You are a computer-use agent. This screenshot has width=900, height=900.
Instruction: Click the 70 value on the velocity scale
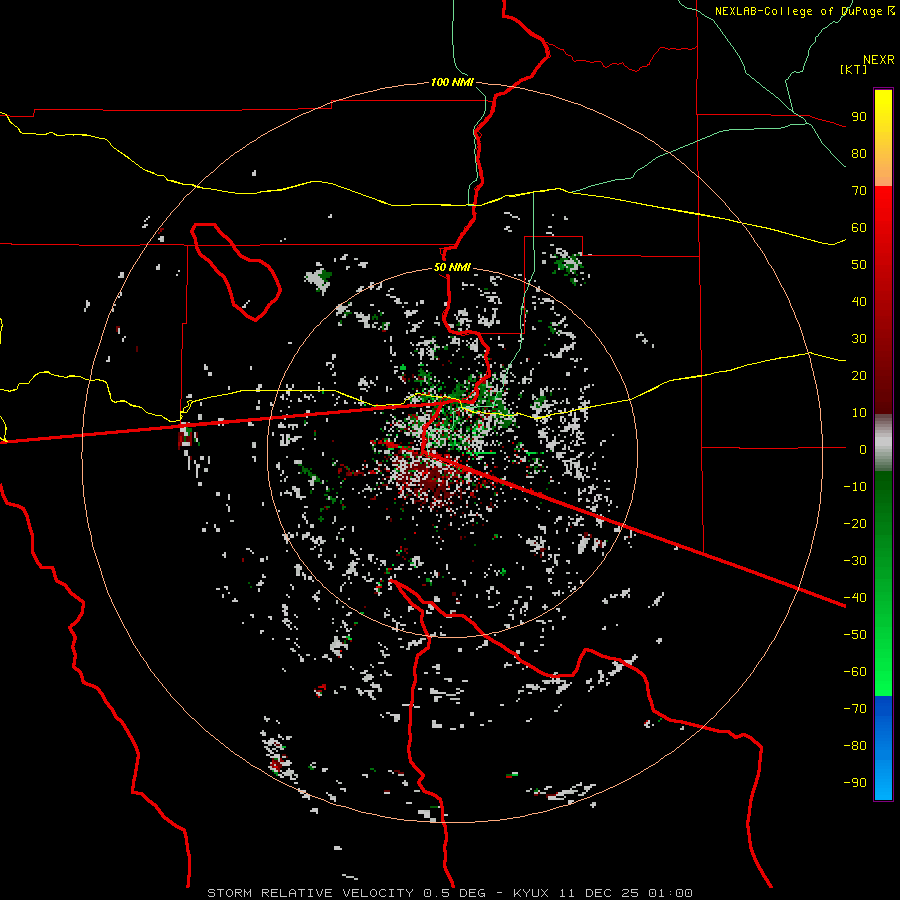pyautogui.click(x=859, y=191)
